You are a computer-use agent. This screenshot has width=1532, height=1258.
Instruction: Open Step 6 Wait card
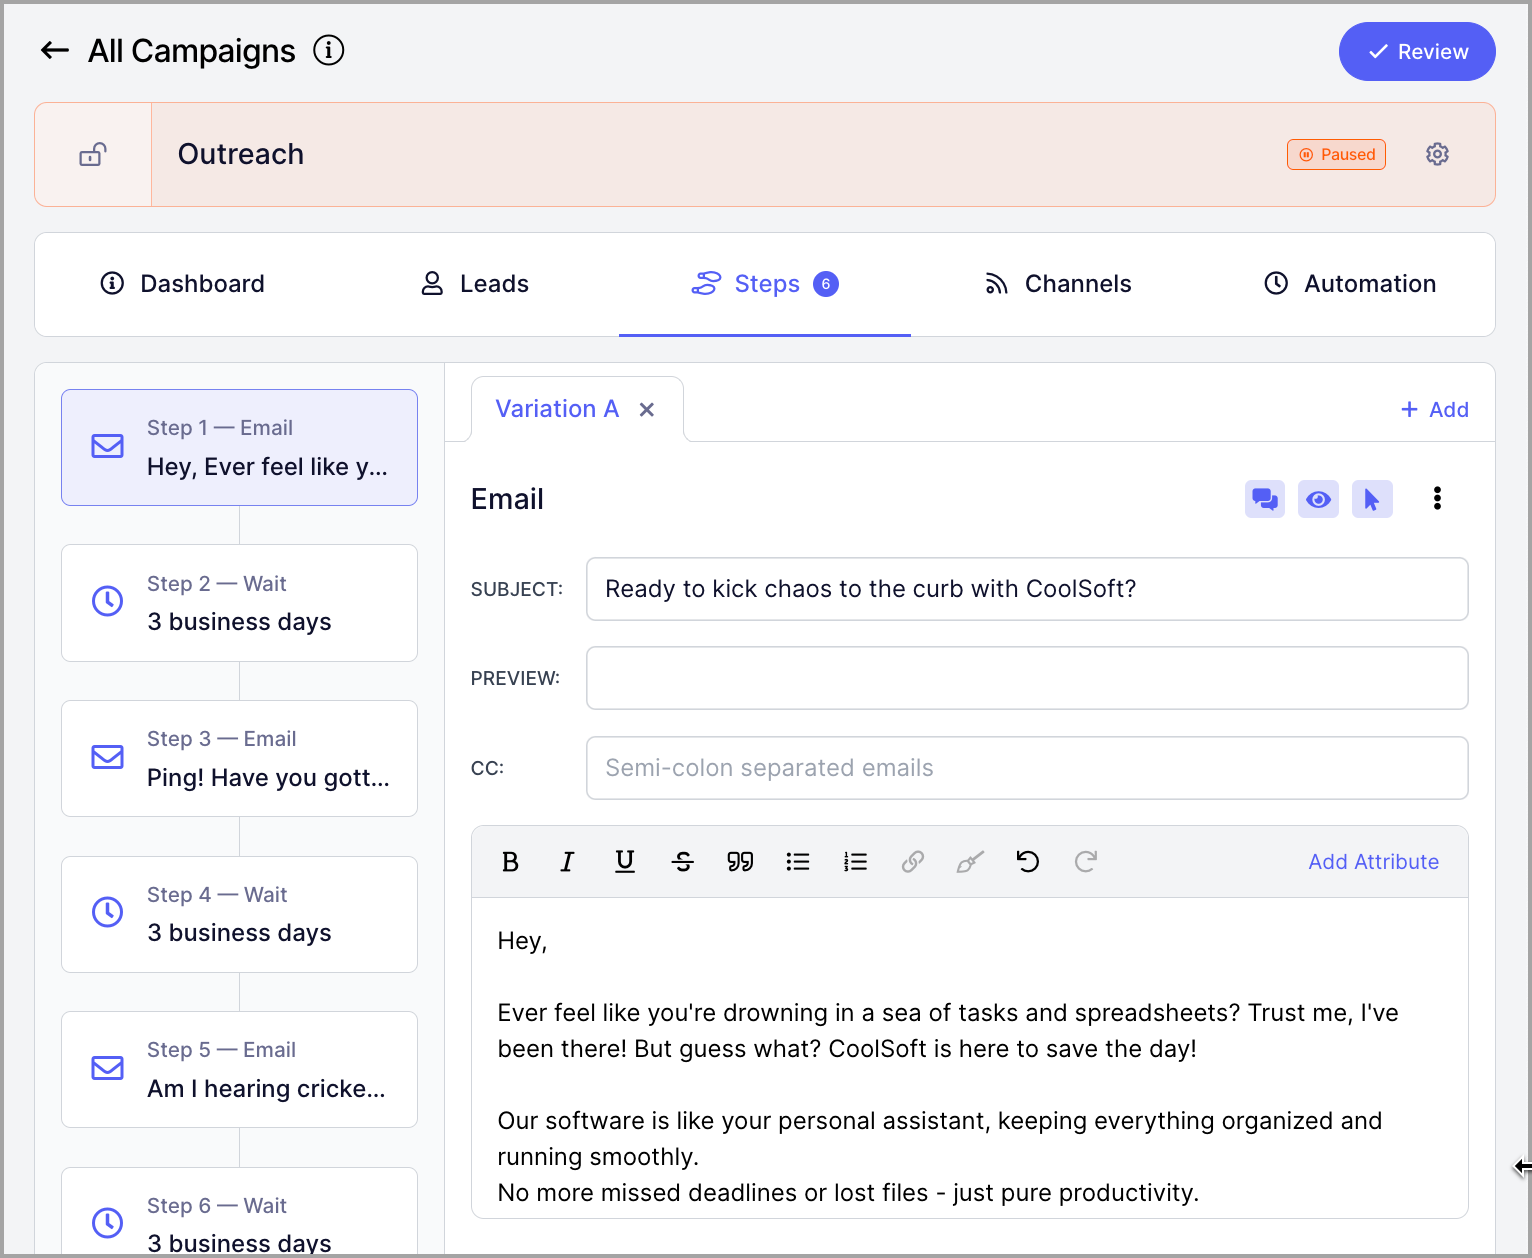(x=239, y=1212)
